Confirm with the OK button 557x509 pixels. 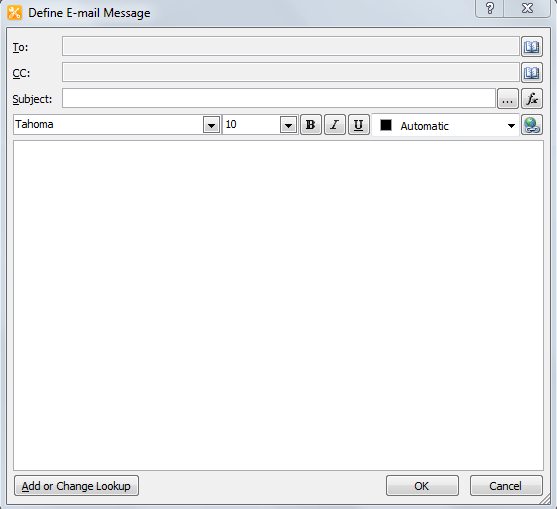[x=422, y=486]
